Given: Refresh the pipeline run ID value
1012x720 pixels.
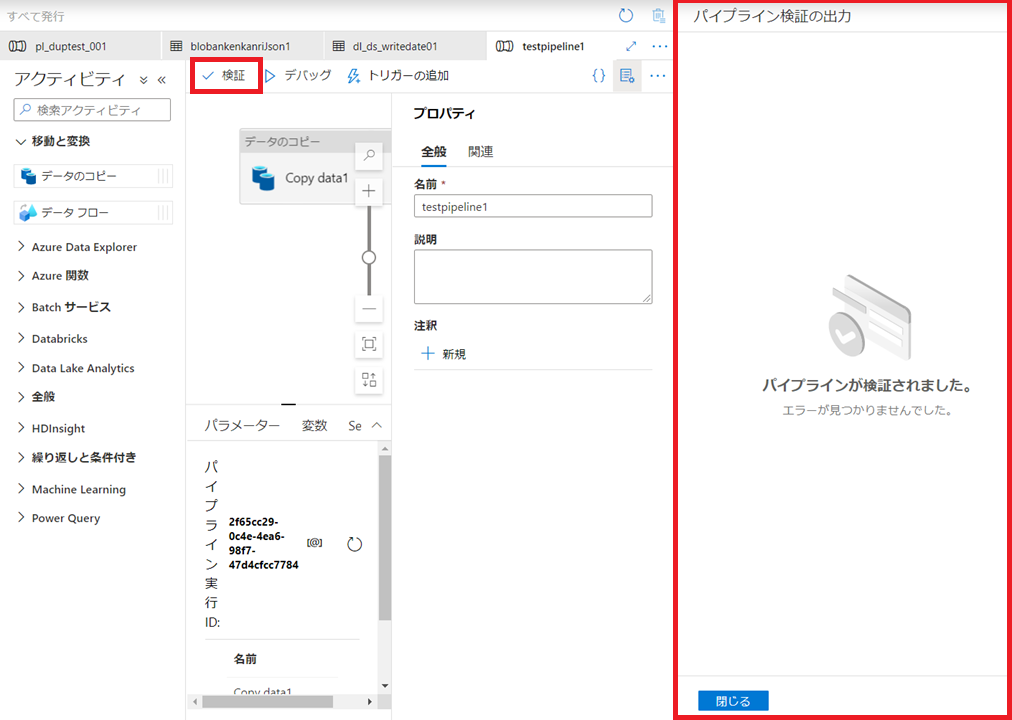Looking at the screenshot, I should pos(355,542).
